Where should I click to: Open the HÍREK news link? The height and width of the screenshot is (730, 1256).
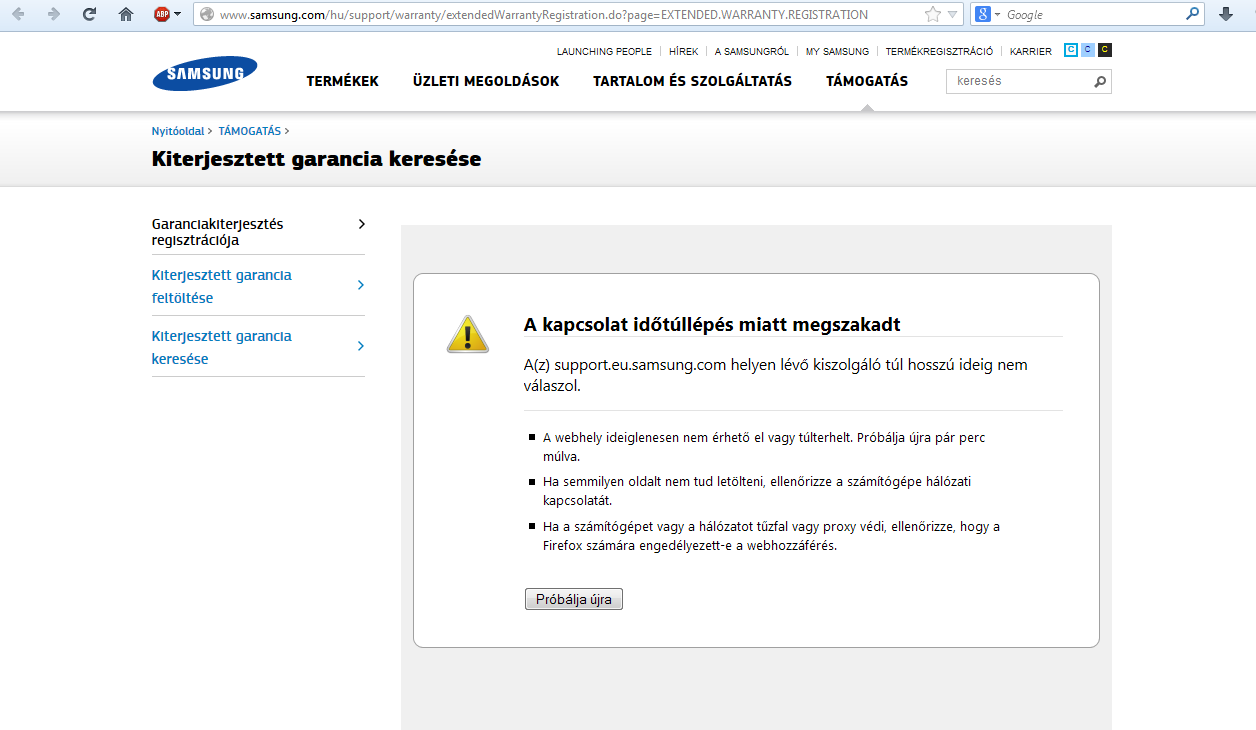pyautogui.click(x=684, y=51)
